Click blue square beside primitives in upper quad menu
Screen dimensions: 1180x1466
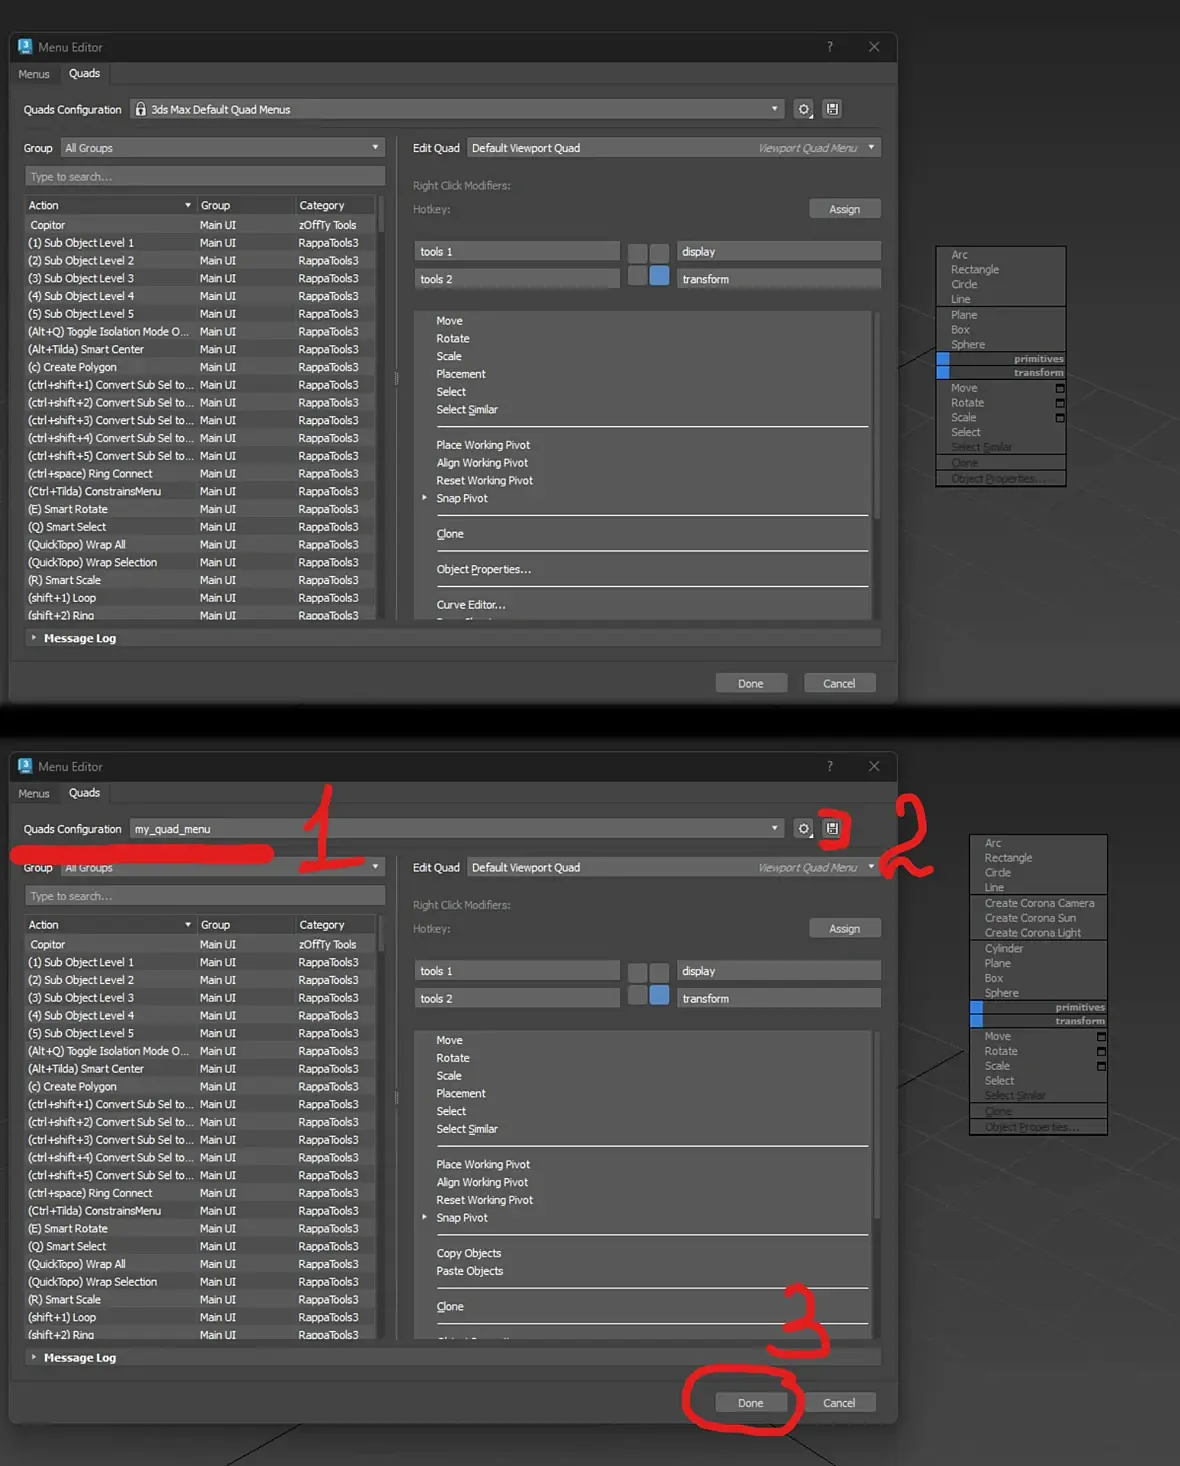943,358
